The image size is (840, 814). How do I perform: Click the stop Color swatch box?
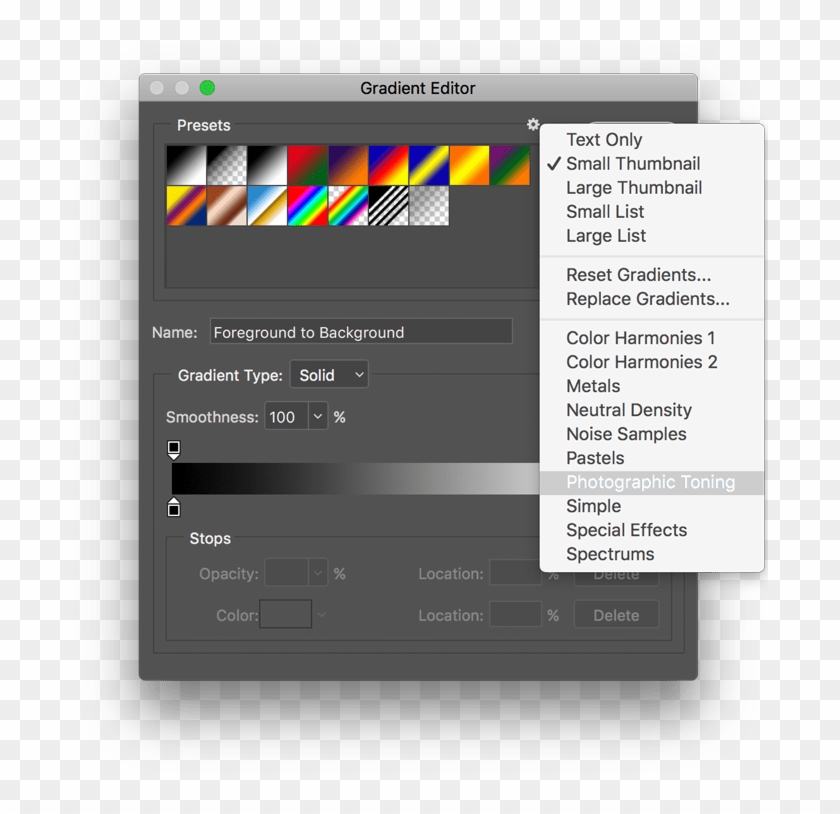click(x=286, y=614)
